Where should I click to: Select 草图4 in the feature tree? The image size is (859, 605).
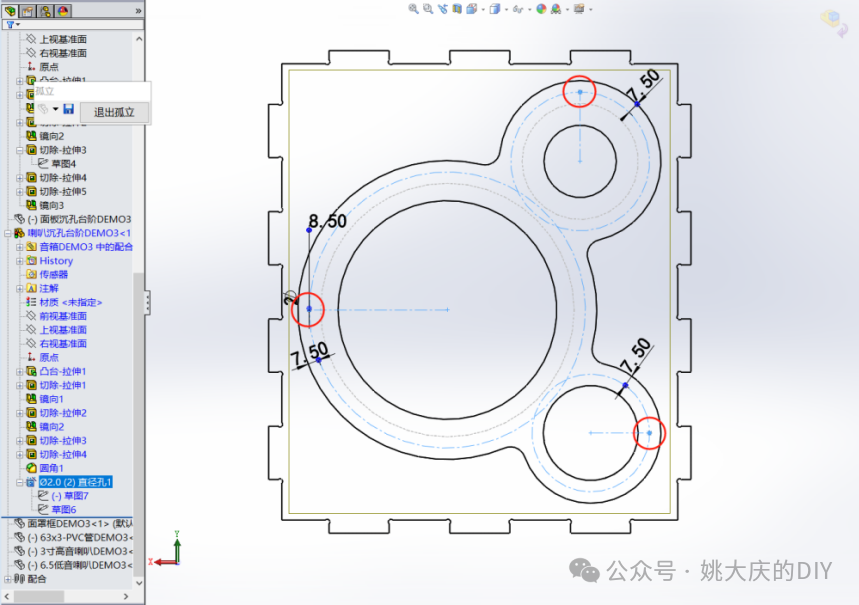[64, 164]
